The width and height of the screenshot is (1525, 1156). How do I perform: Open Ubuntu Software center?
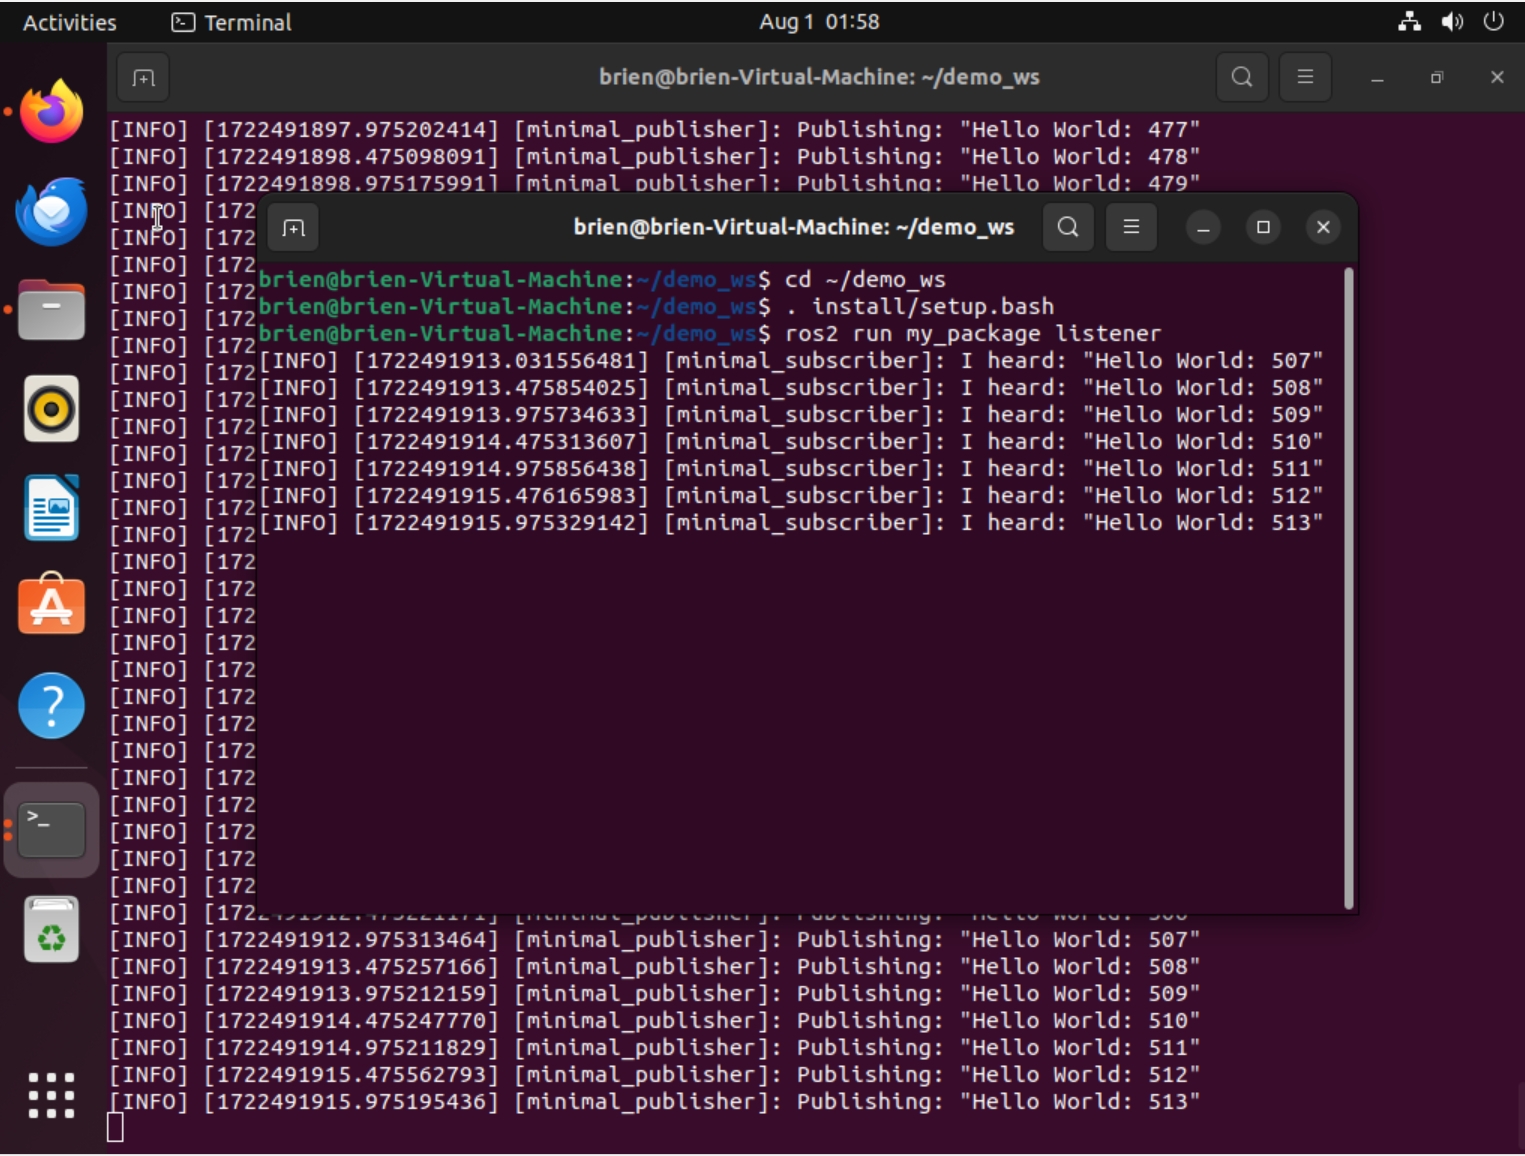(51, 604)
